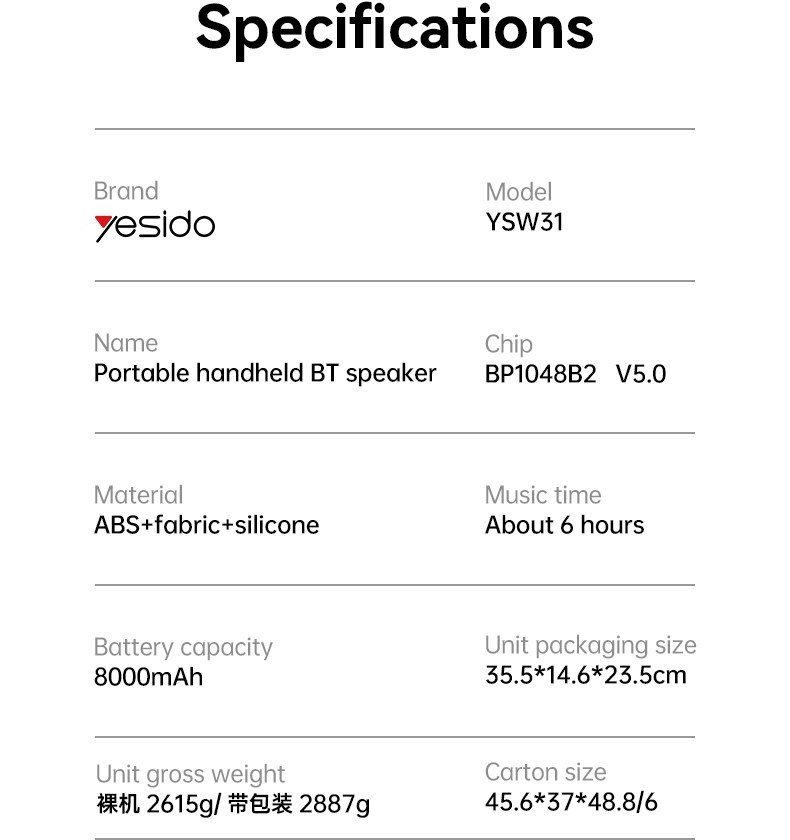
Task: Click the 2887g gross weight value
Action: click(334, 804)
